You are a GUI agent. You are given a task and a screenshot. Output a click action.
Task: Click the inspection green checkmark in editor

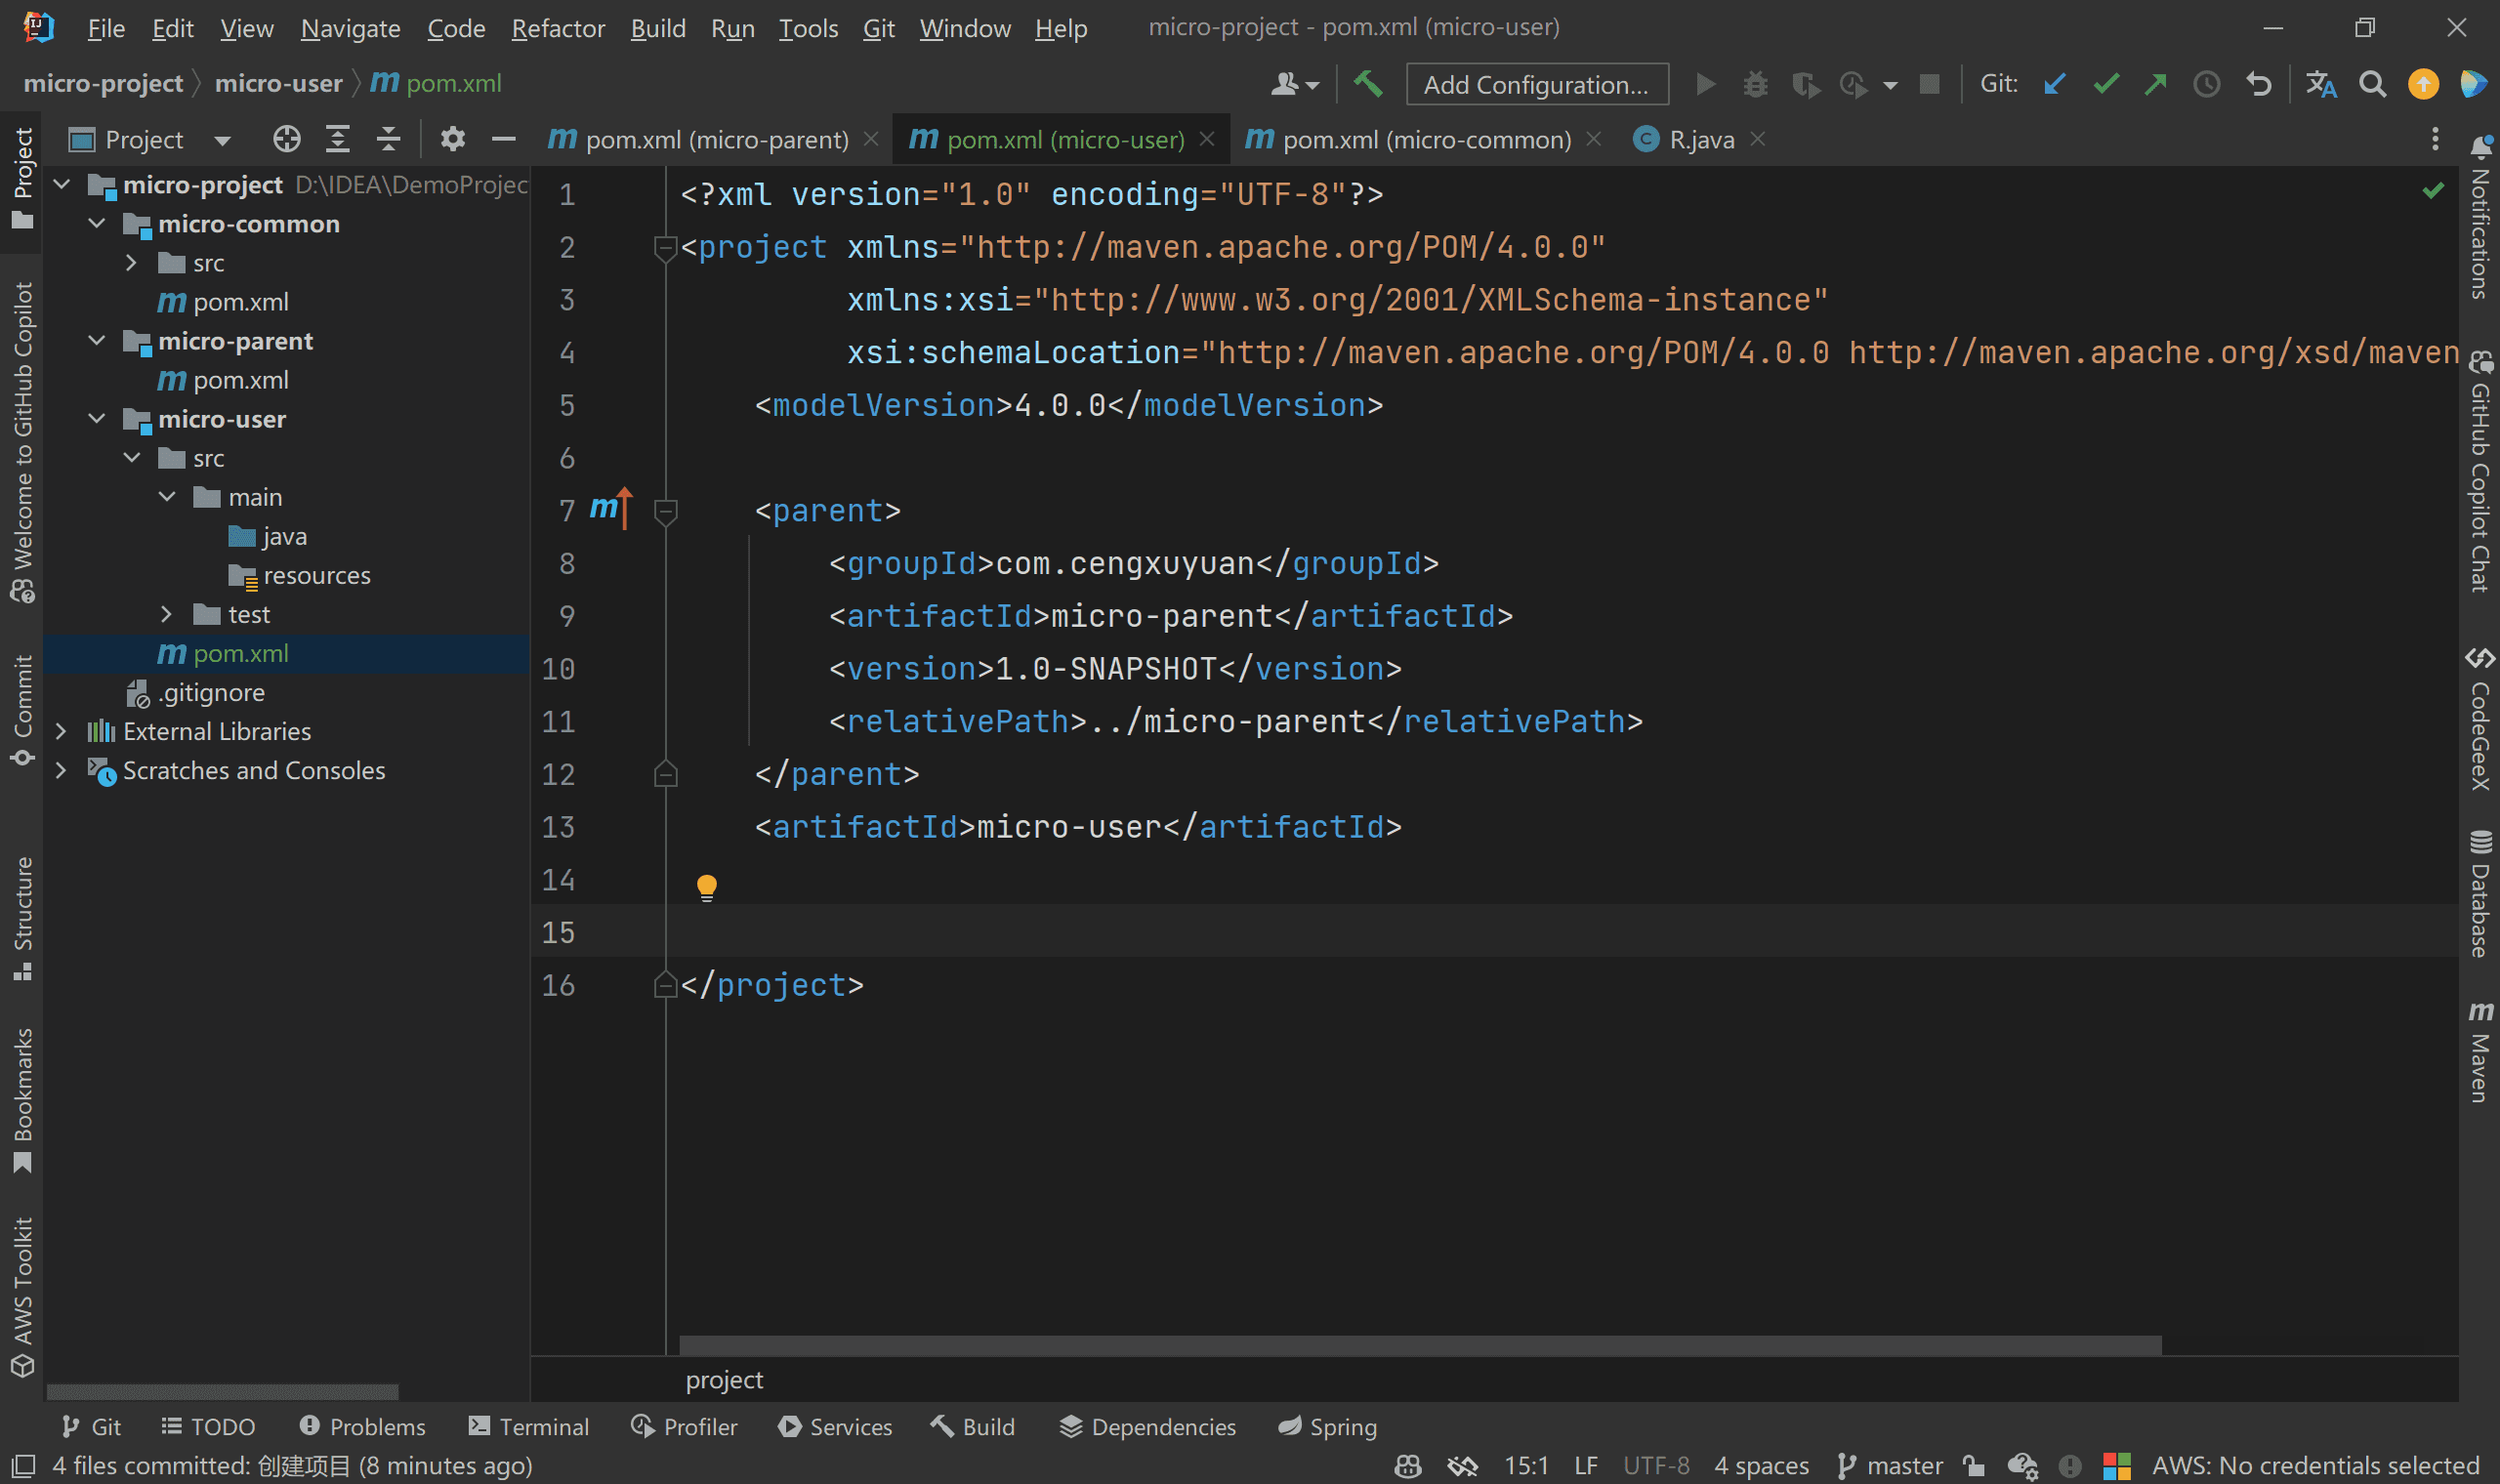tap(2433, 190)
